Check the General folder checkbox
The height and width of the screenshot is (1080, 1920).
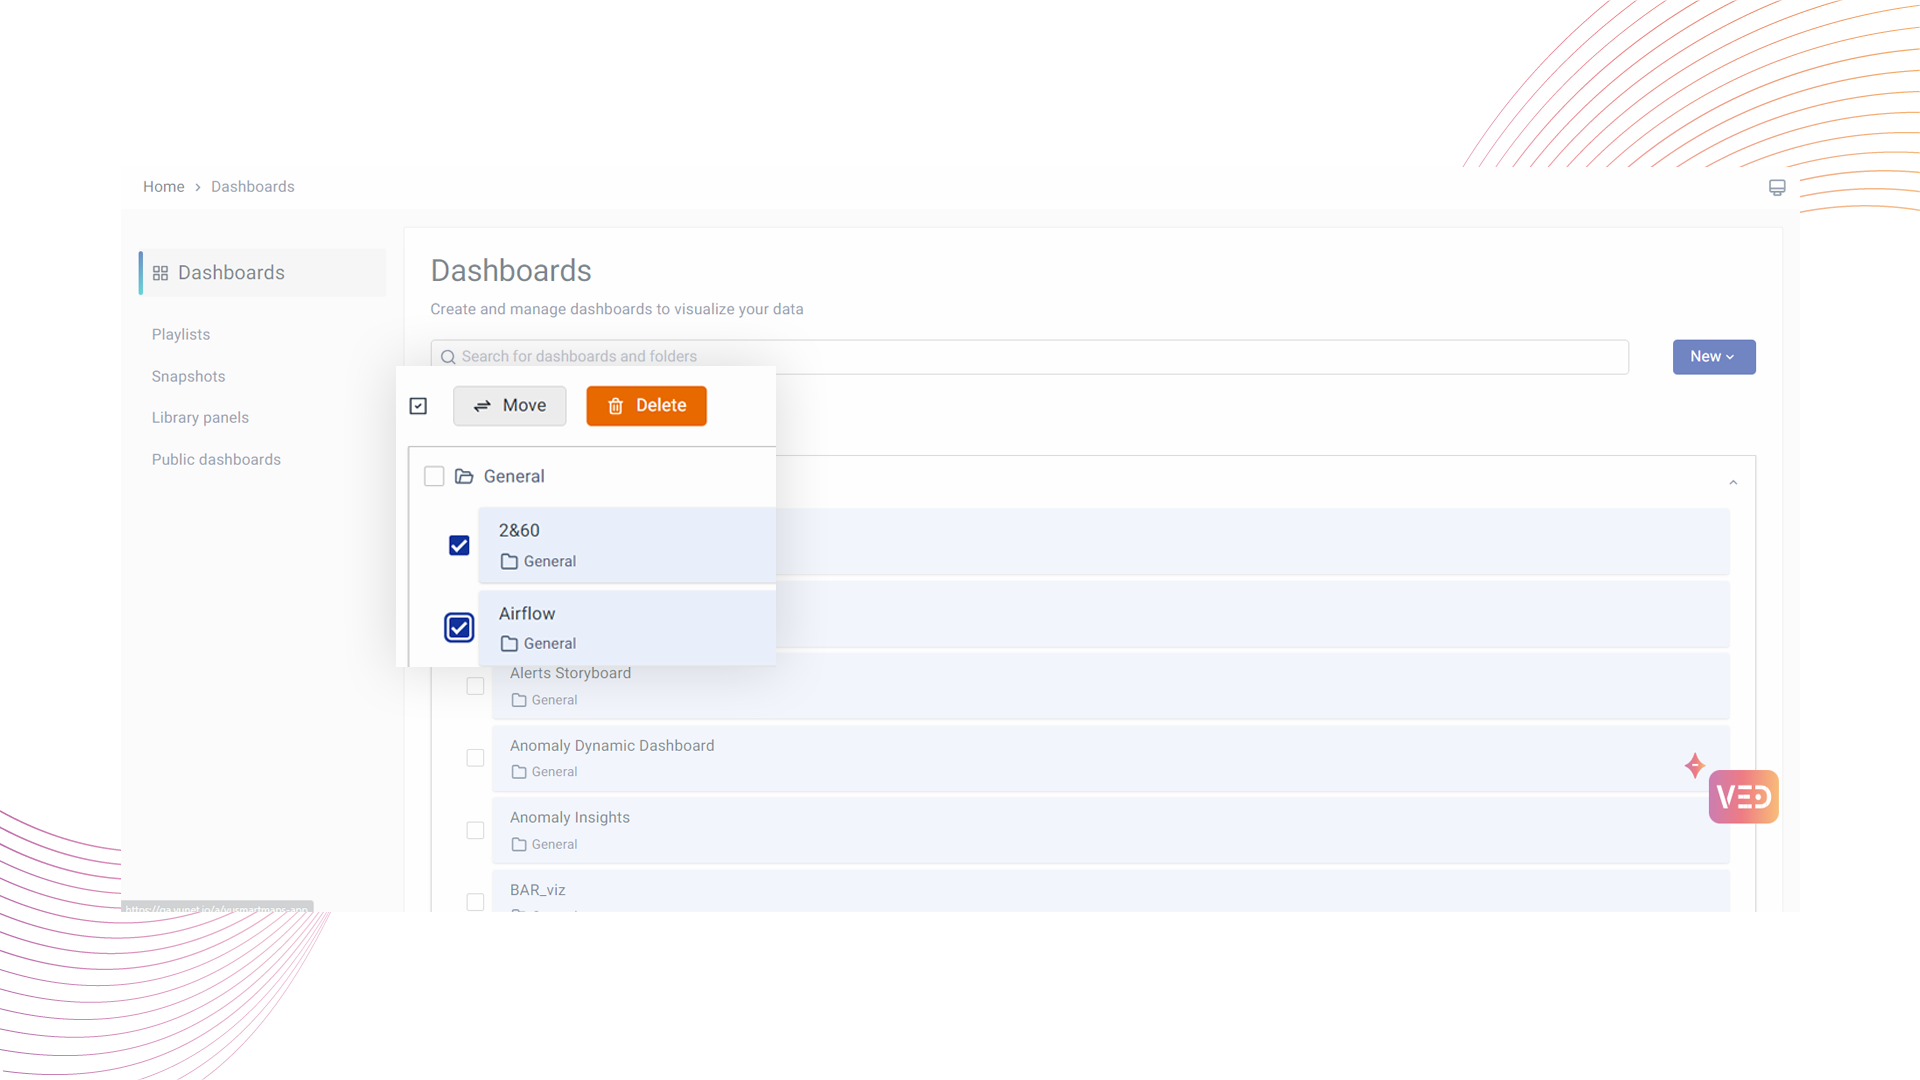point(434,476)
